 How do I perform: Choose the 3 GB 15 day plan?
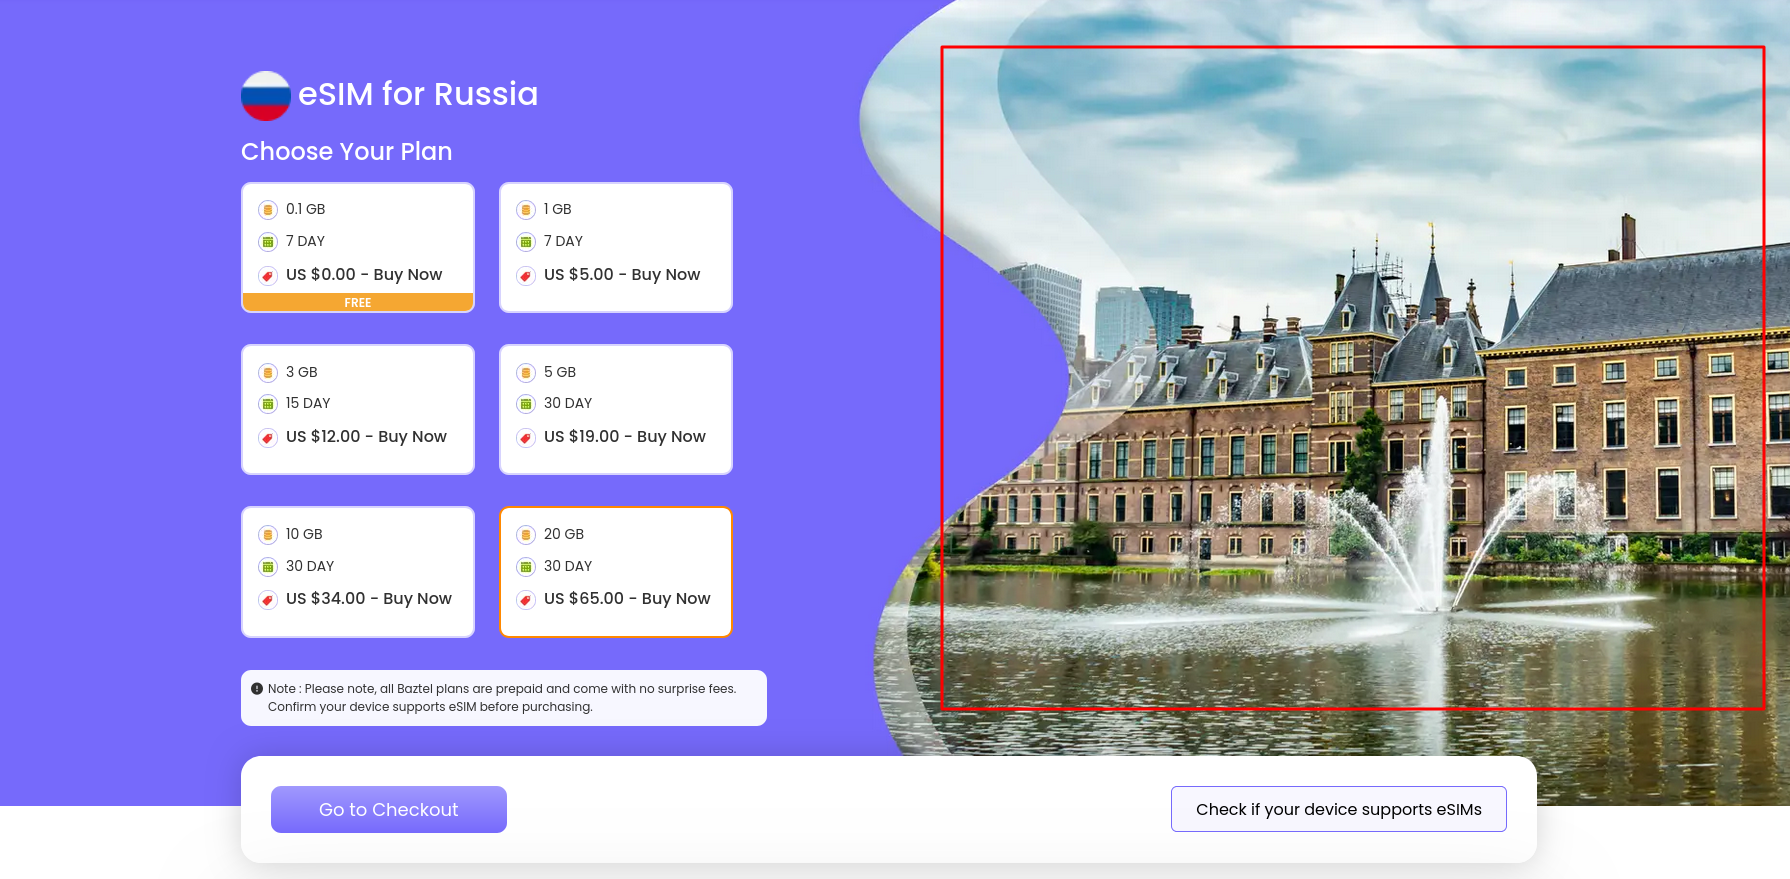tap(357, 409)
